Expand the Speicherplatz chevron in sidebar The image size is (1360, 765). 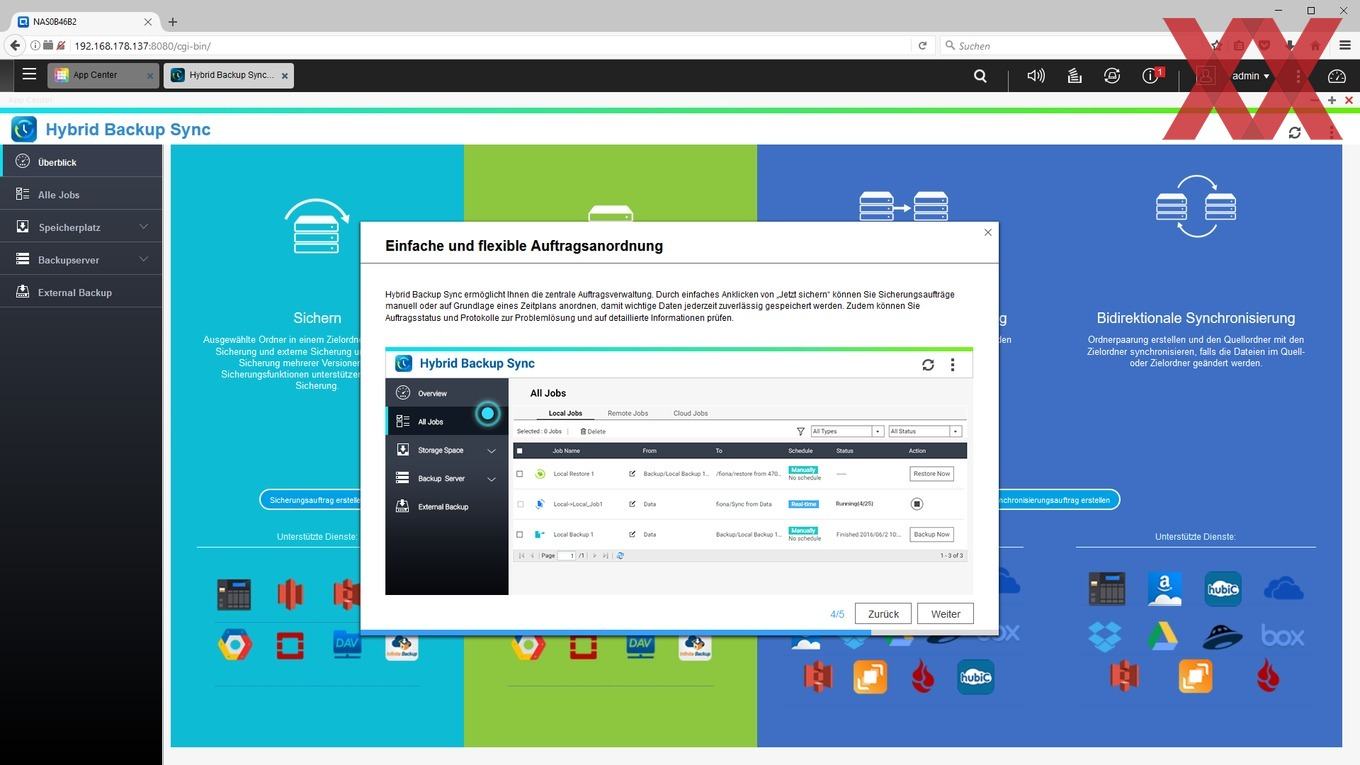143,227
